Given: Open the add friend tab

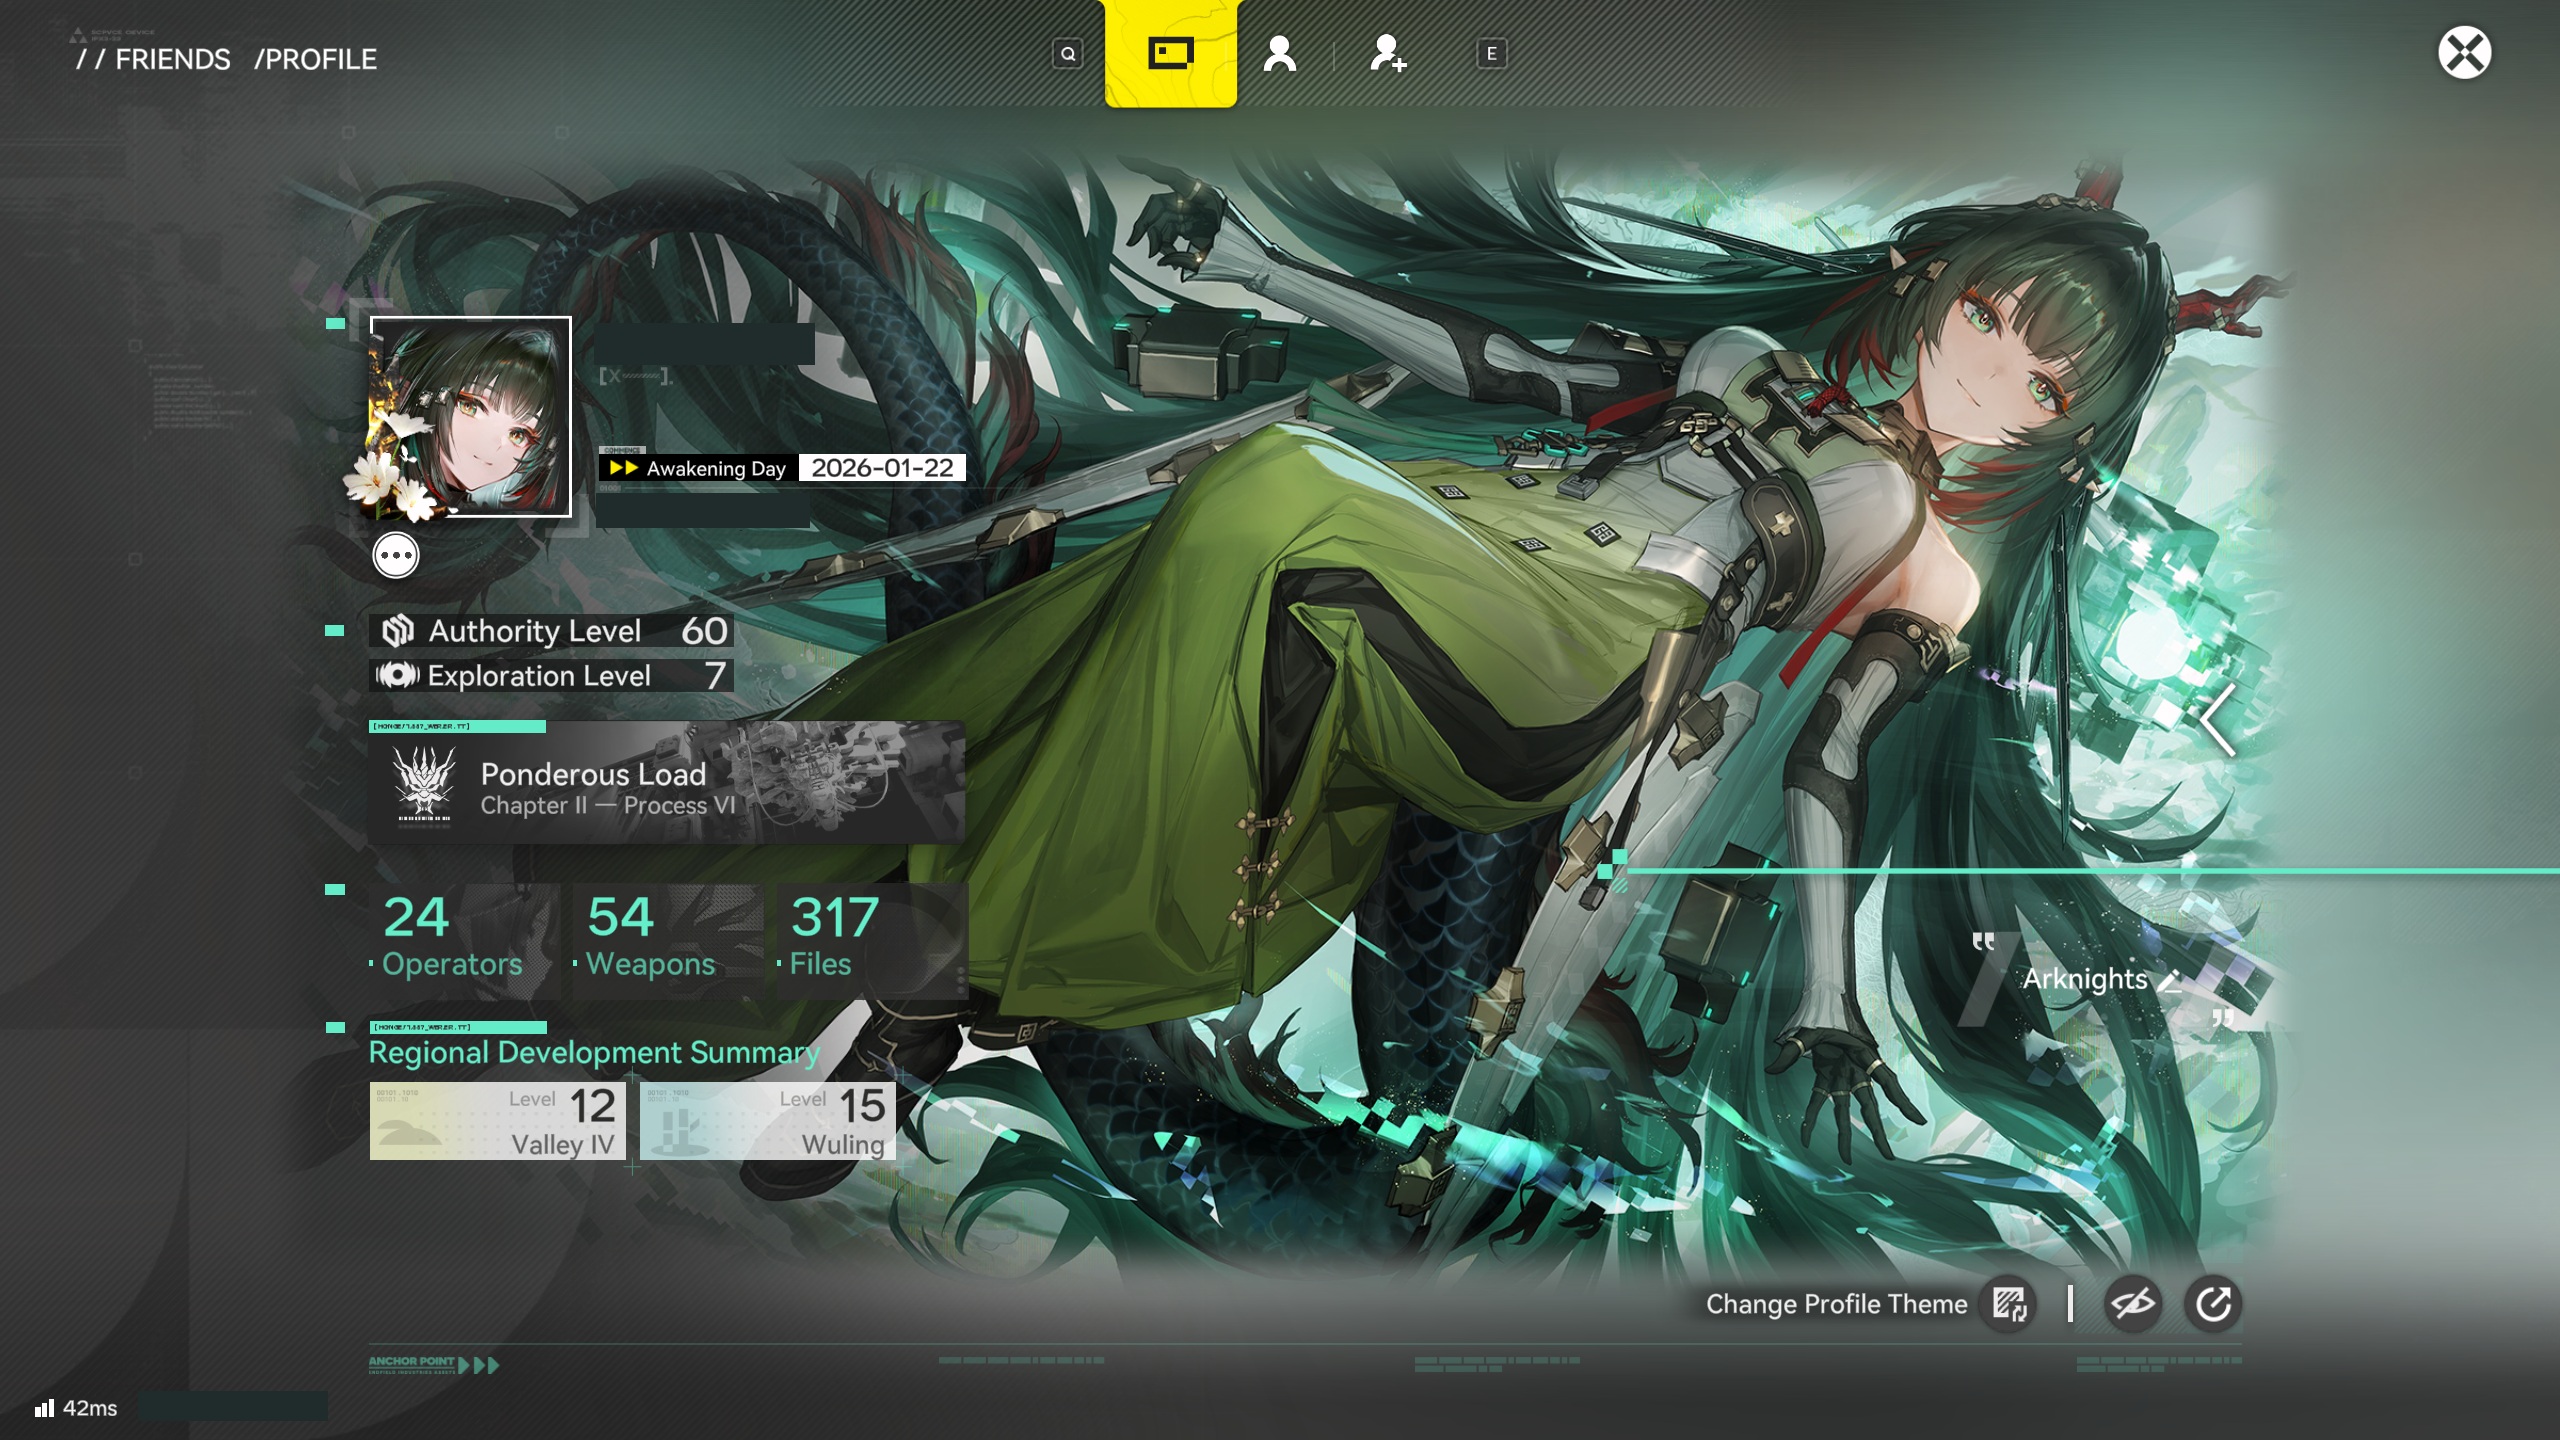Looking at the screenshot, I should [x=1388, y=54].
